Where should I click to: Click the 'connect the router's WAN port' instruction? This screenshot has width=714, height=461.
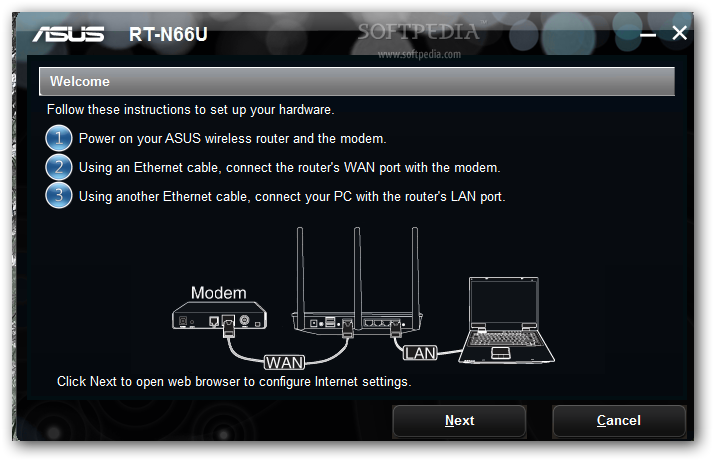click(290, 168)
